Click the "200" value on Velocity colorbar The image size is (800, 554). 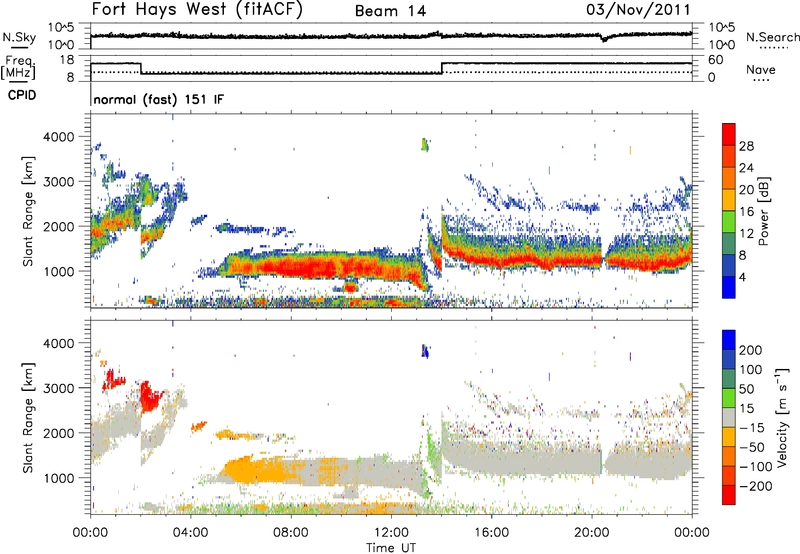click(x=751, y=350)
